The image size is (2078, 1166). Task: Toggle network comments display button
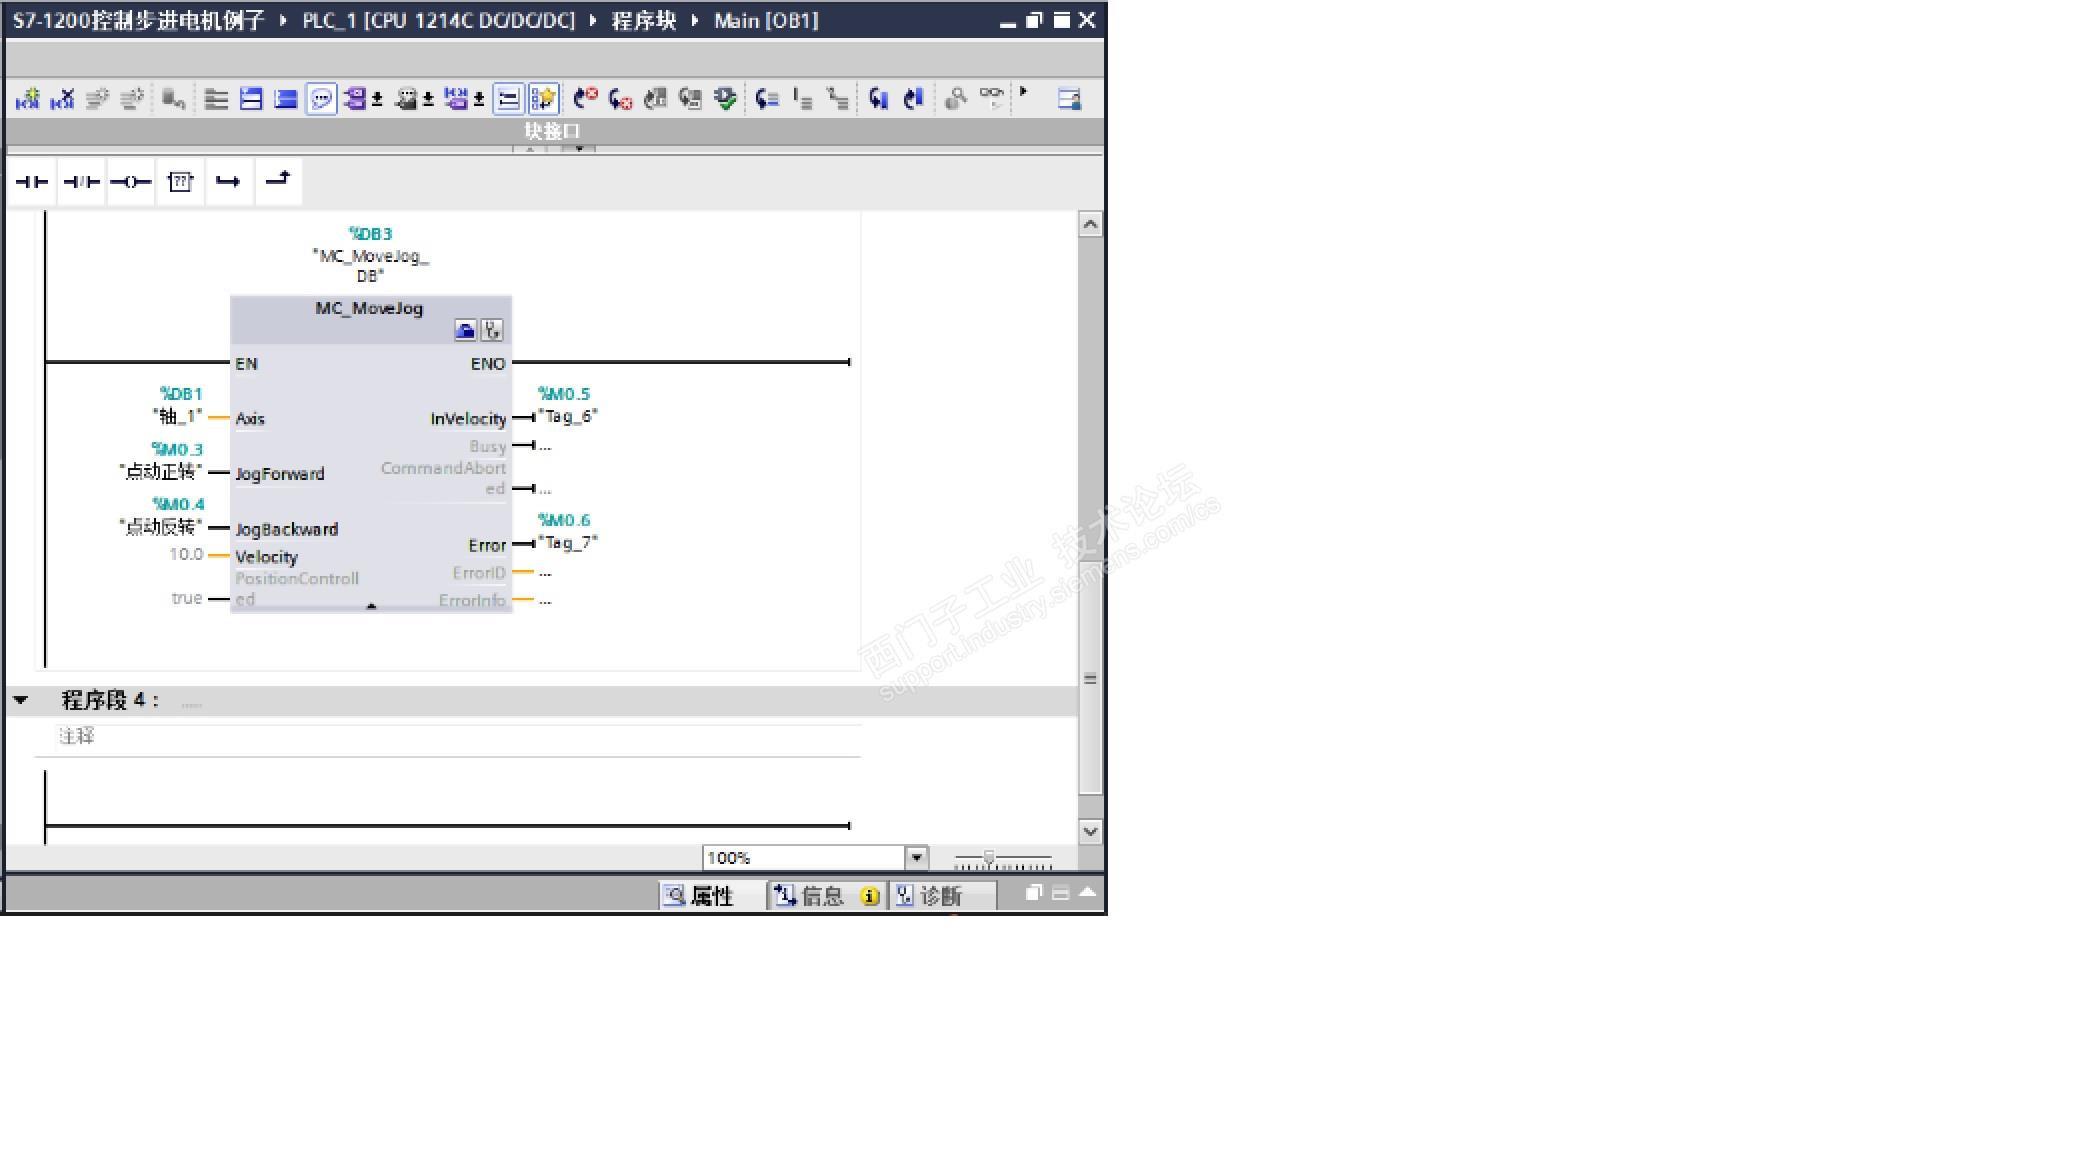tap(508, 98)
